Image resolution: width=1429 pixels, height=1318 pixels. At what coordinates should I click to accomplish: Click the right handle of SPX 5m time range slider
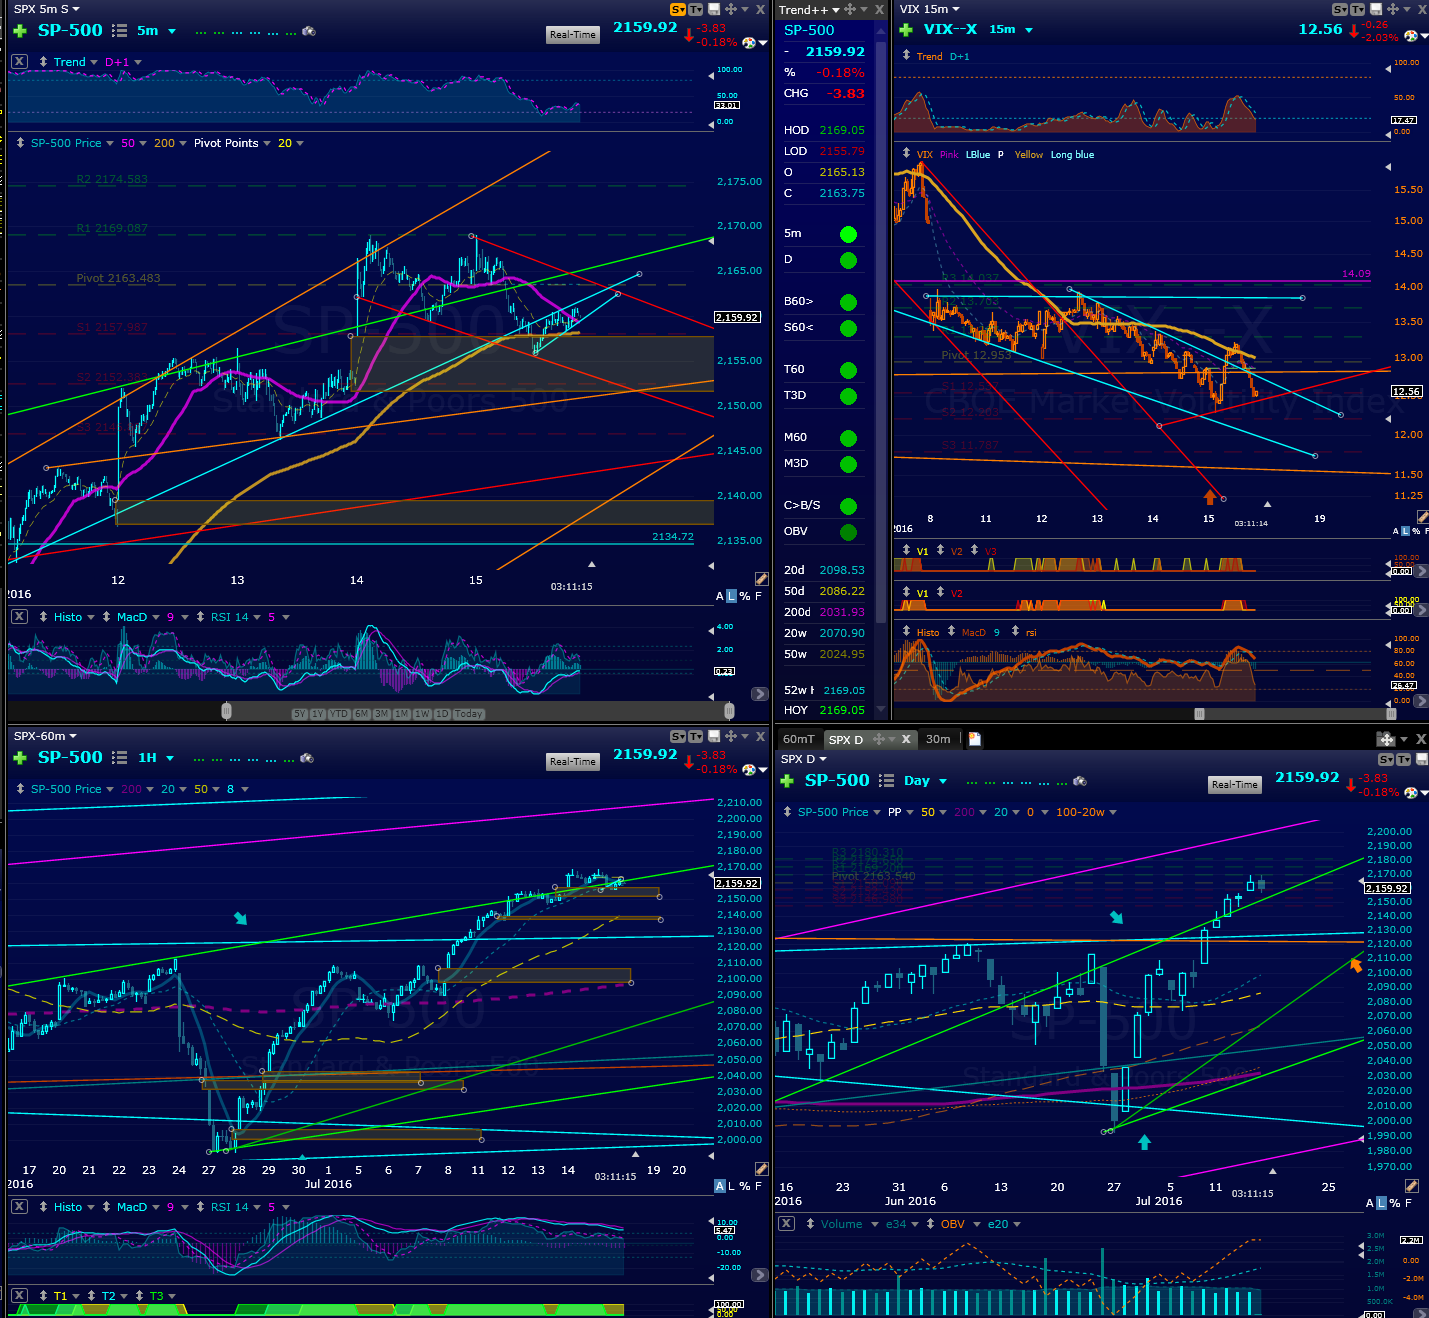729,711
